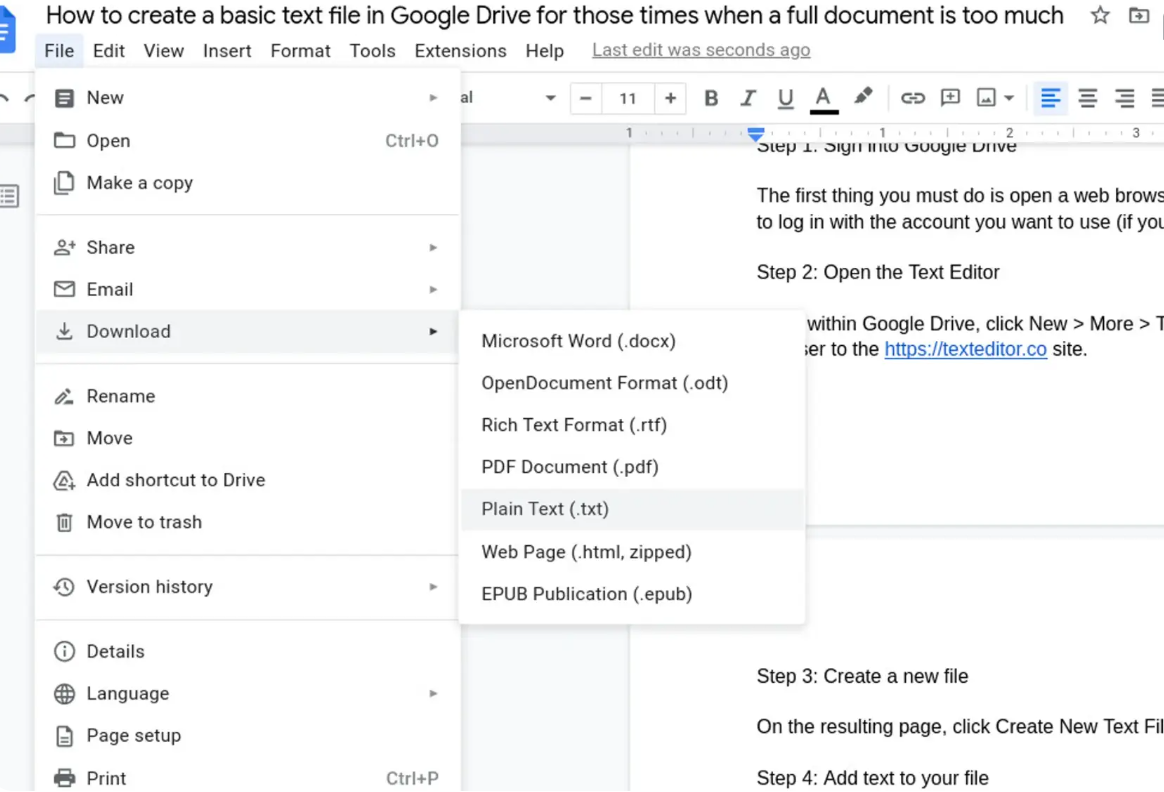Open the File menu

pyautogui.click(x=59, y=50)
